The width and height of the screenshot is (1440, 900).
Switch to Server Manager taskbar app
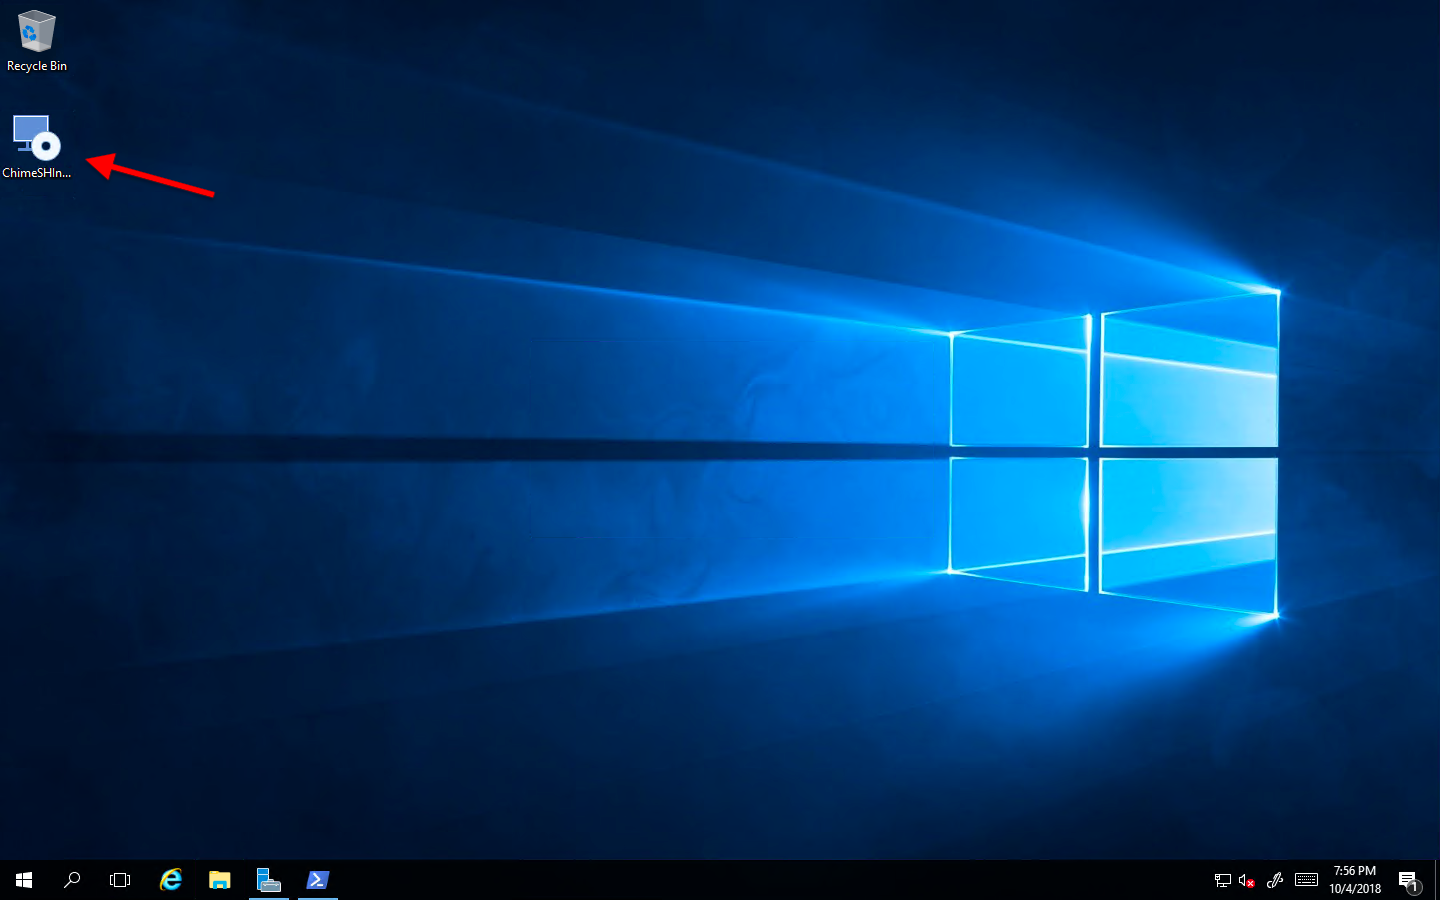click(x=268, y=880)
